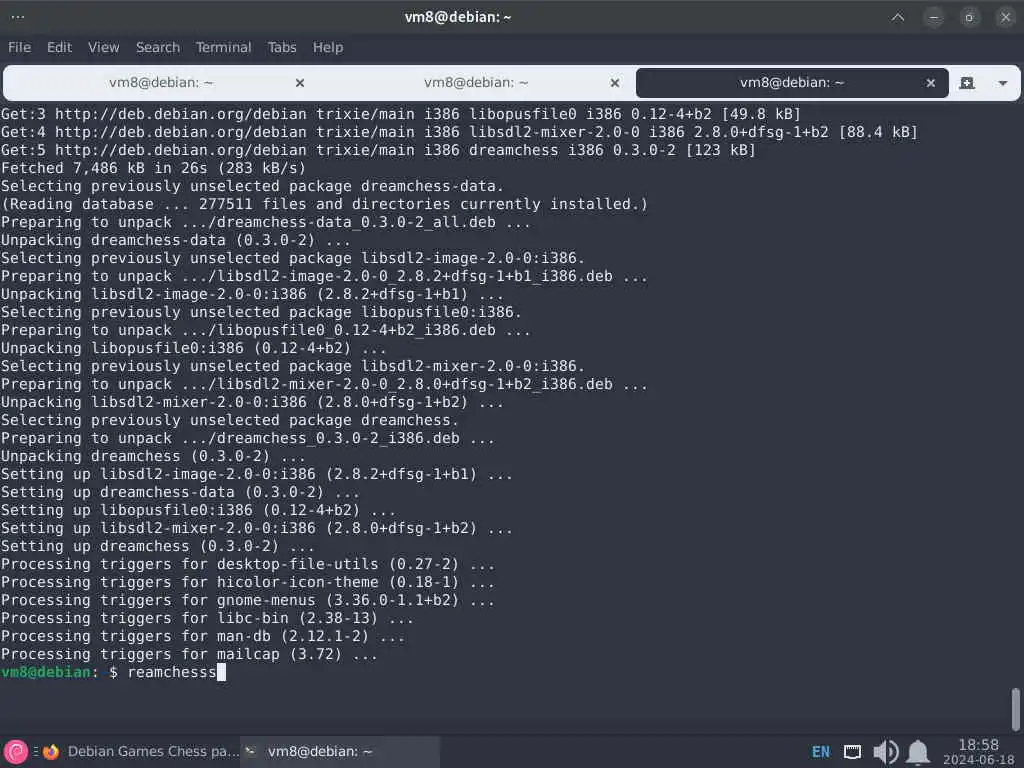
Task: Click 'Processing triggers for mailcap' line
Action: [x=189, y=654]
